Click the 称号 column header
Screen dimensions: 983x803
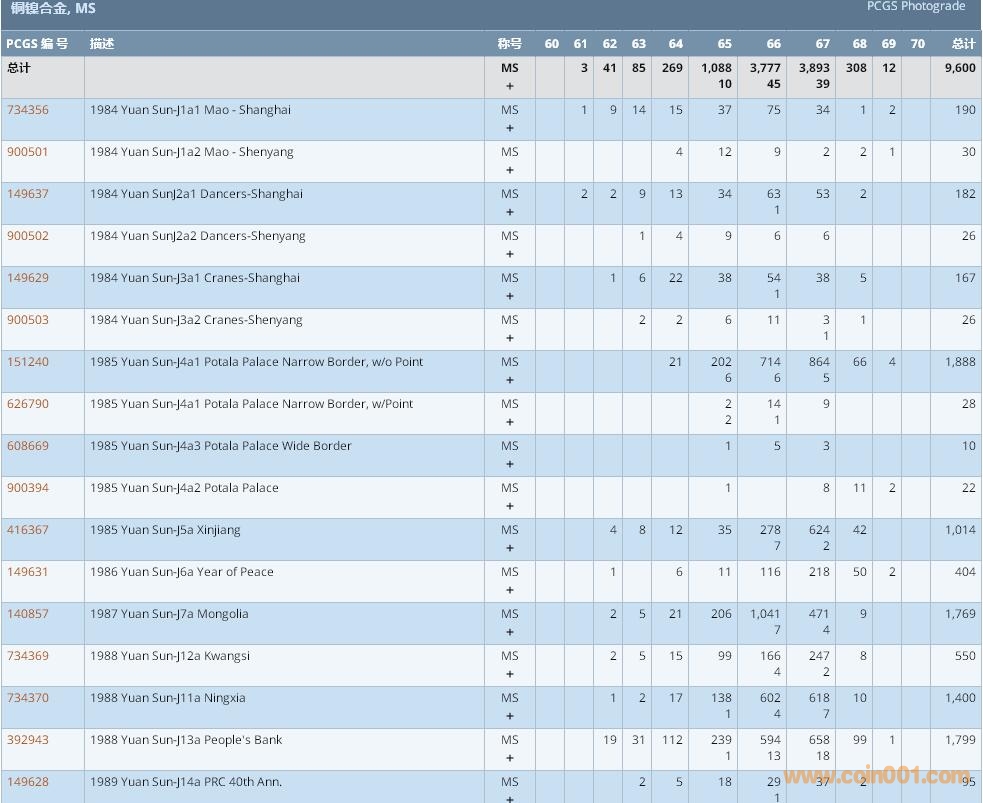click(x=509, y=44)
